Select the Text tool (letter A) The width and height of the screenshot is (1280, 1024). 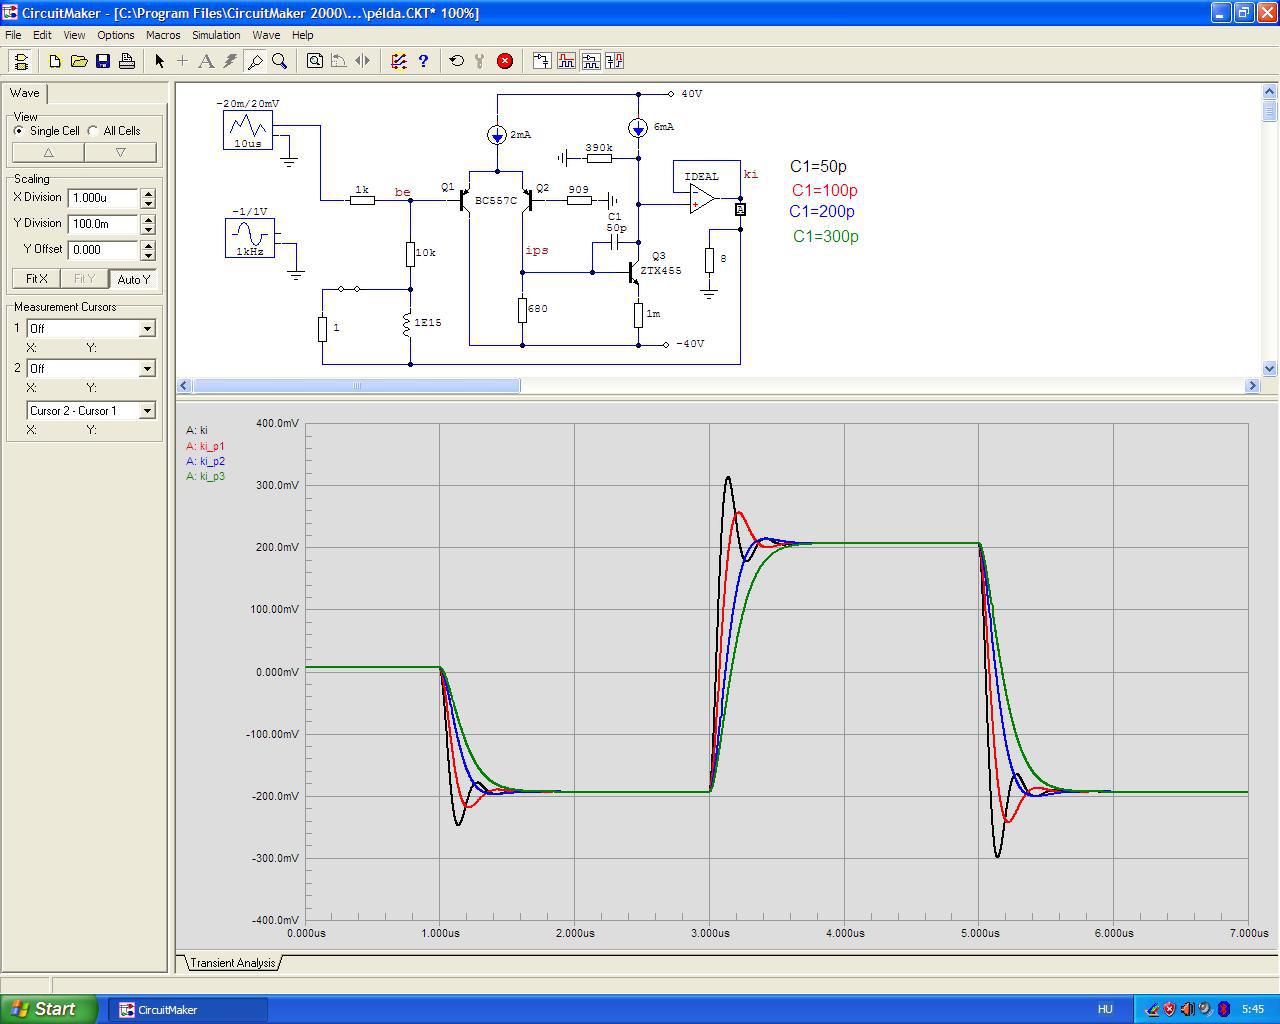(x=207, y=61)
